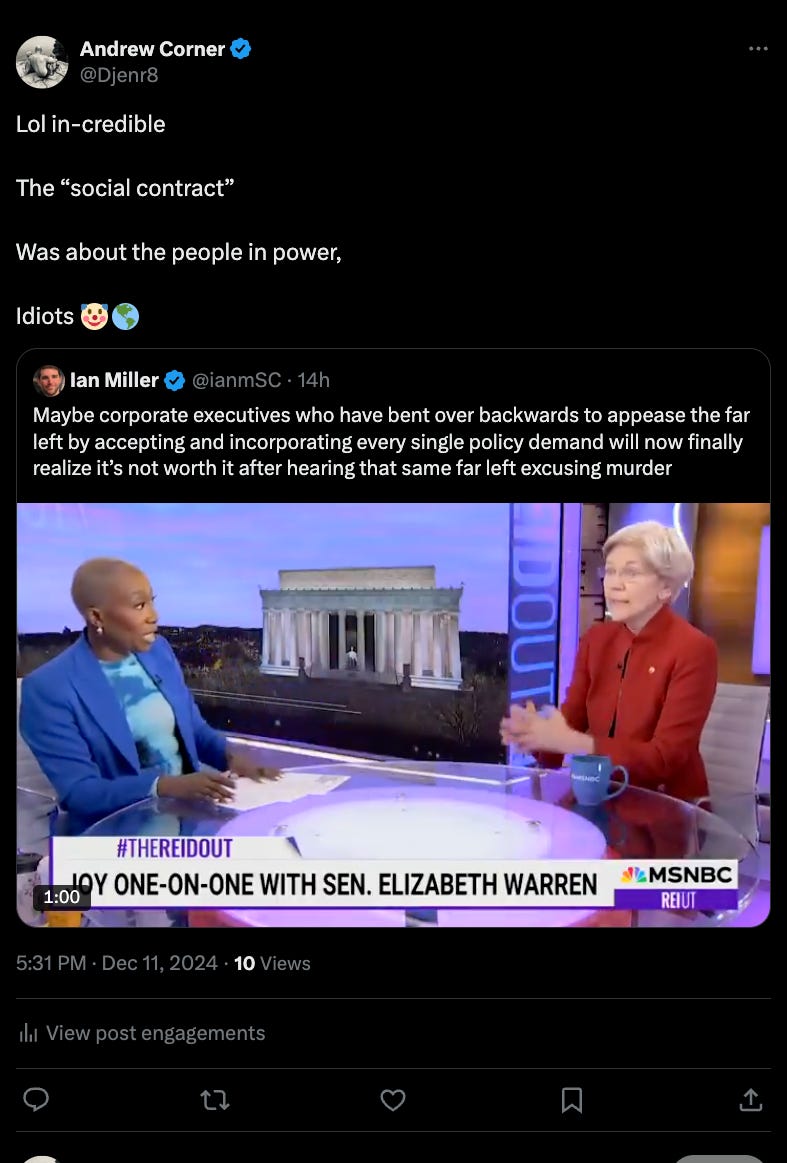Bookmark this post
Image resolution: width=787 pixels, height=1163 pixels.
click(571, 1100)
